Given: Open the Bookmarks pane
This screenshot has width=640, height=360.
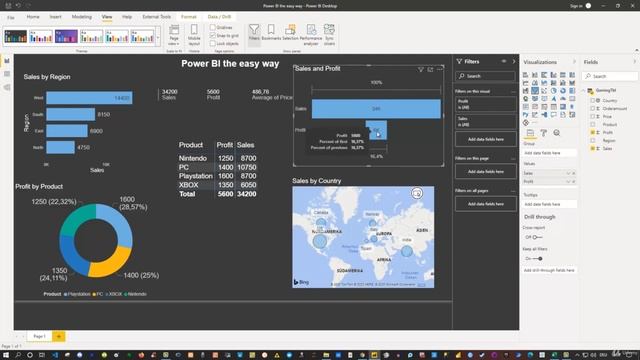Looking at the screenshot, I should (x=271, y=33).
